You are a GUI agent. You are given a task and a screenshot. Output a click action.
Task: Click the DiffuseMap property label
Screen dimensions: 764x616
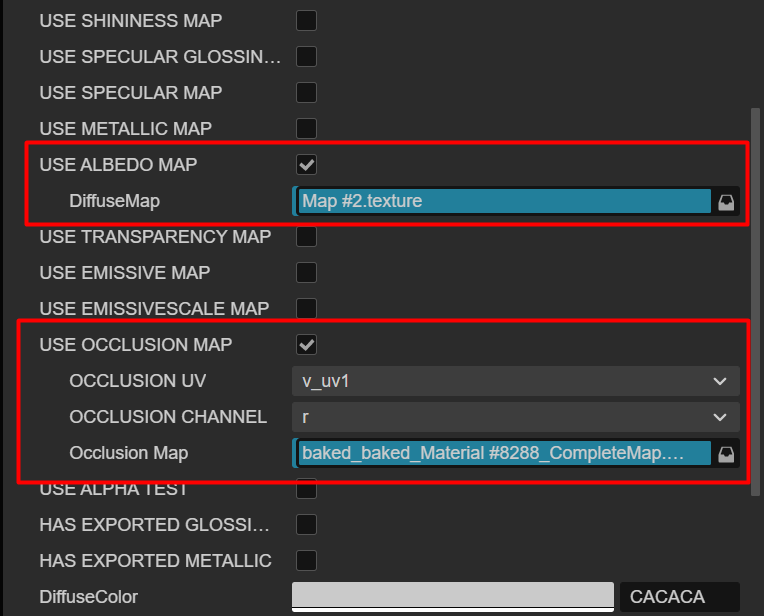115,201
